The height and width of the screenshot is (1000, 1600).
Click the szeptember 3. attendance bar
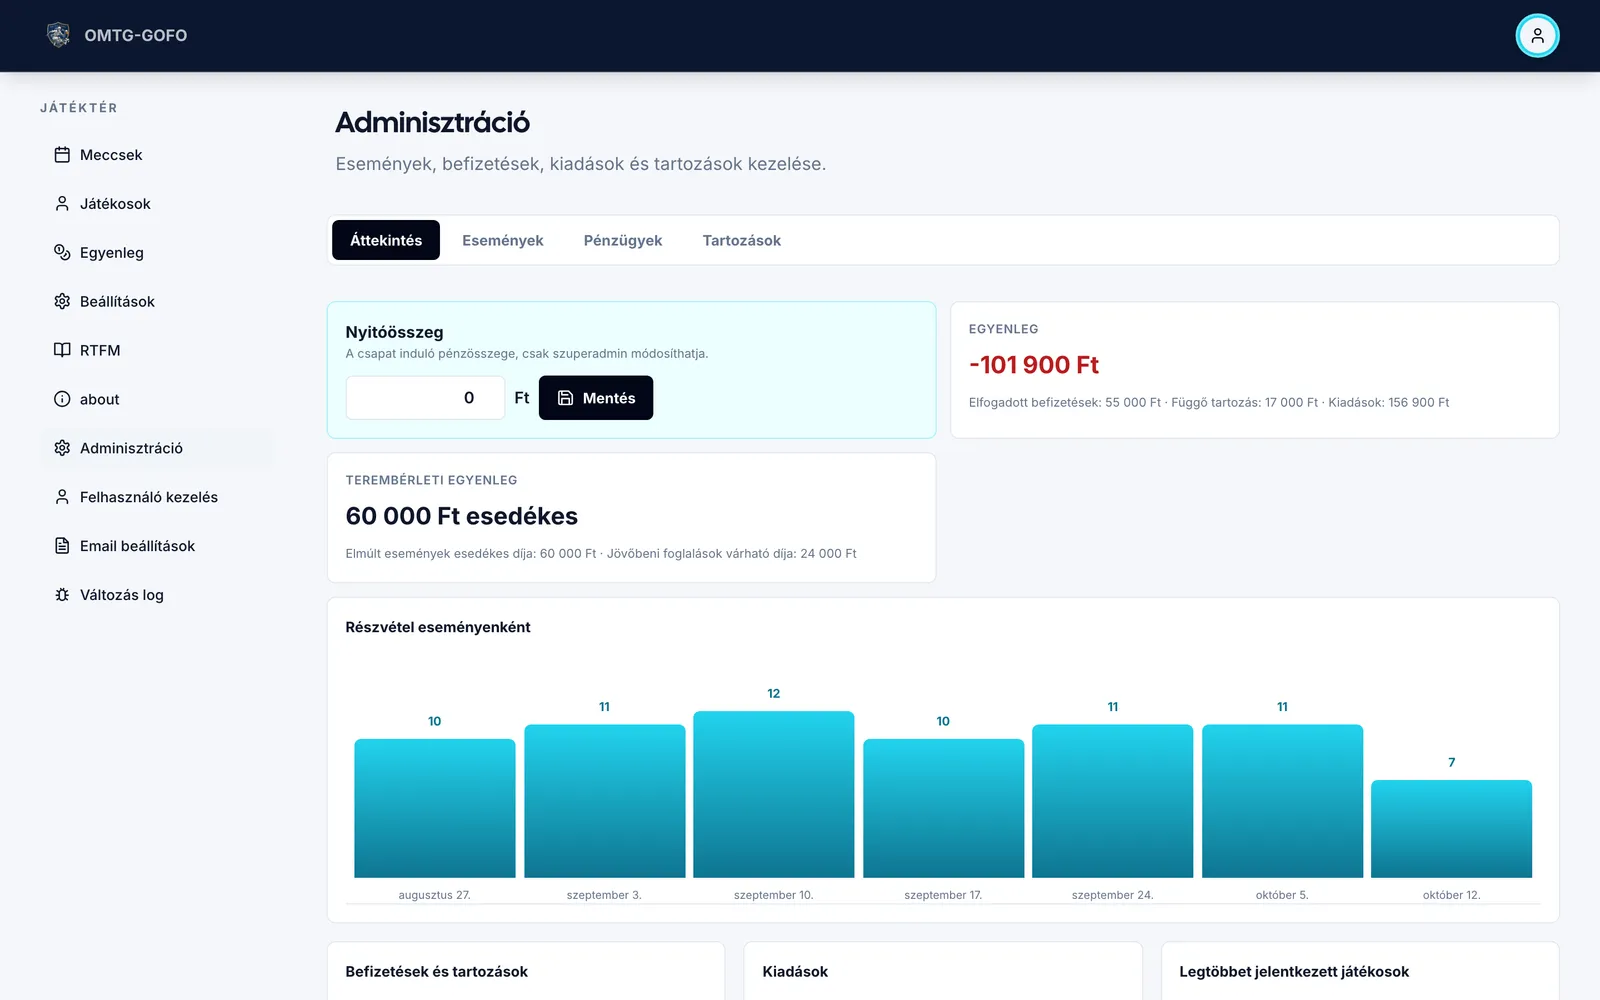pos(605,801)
